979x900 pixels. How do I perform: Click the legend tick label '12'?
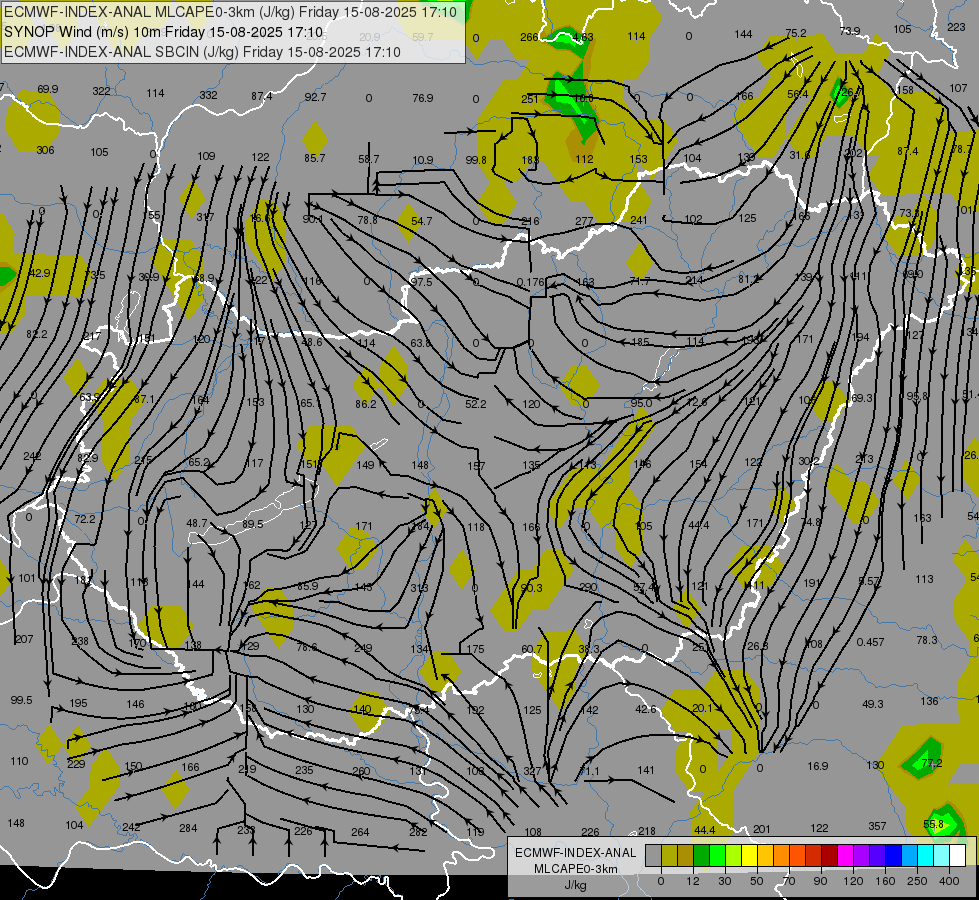coord(693,881)
